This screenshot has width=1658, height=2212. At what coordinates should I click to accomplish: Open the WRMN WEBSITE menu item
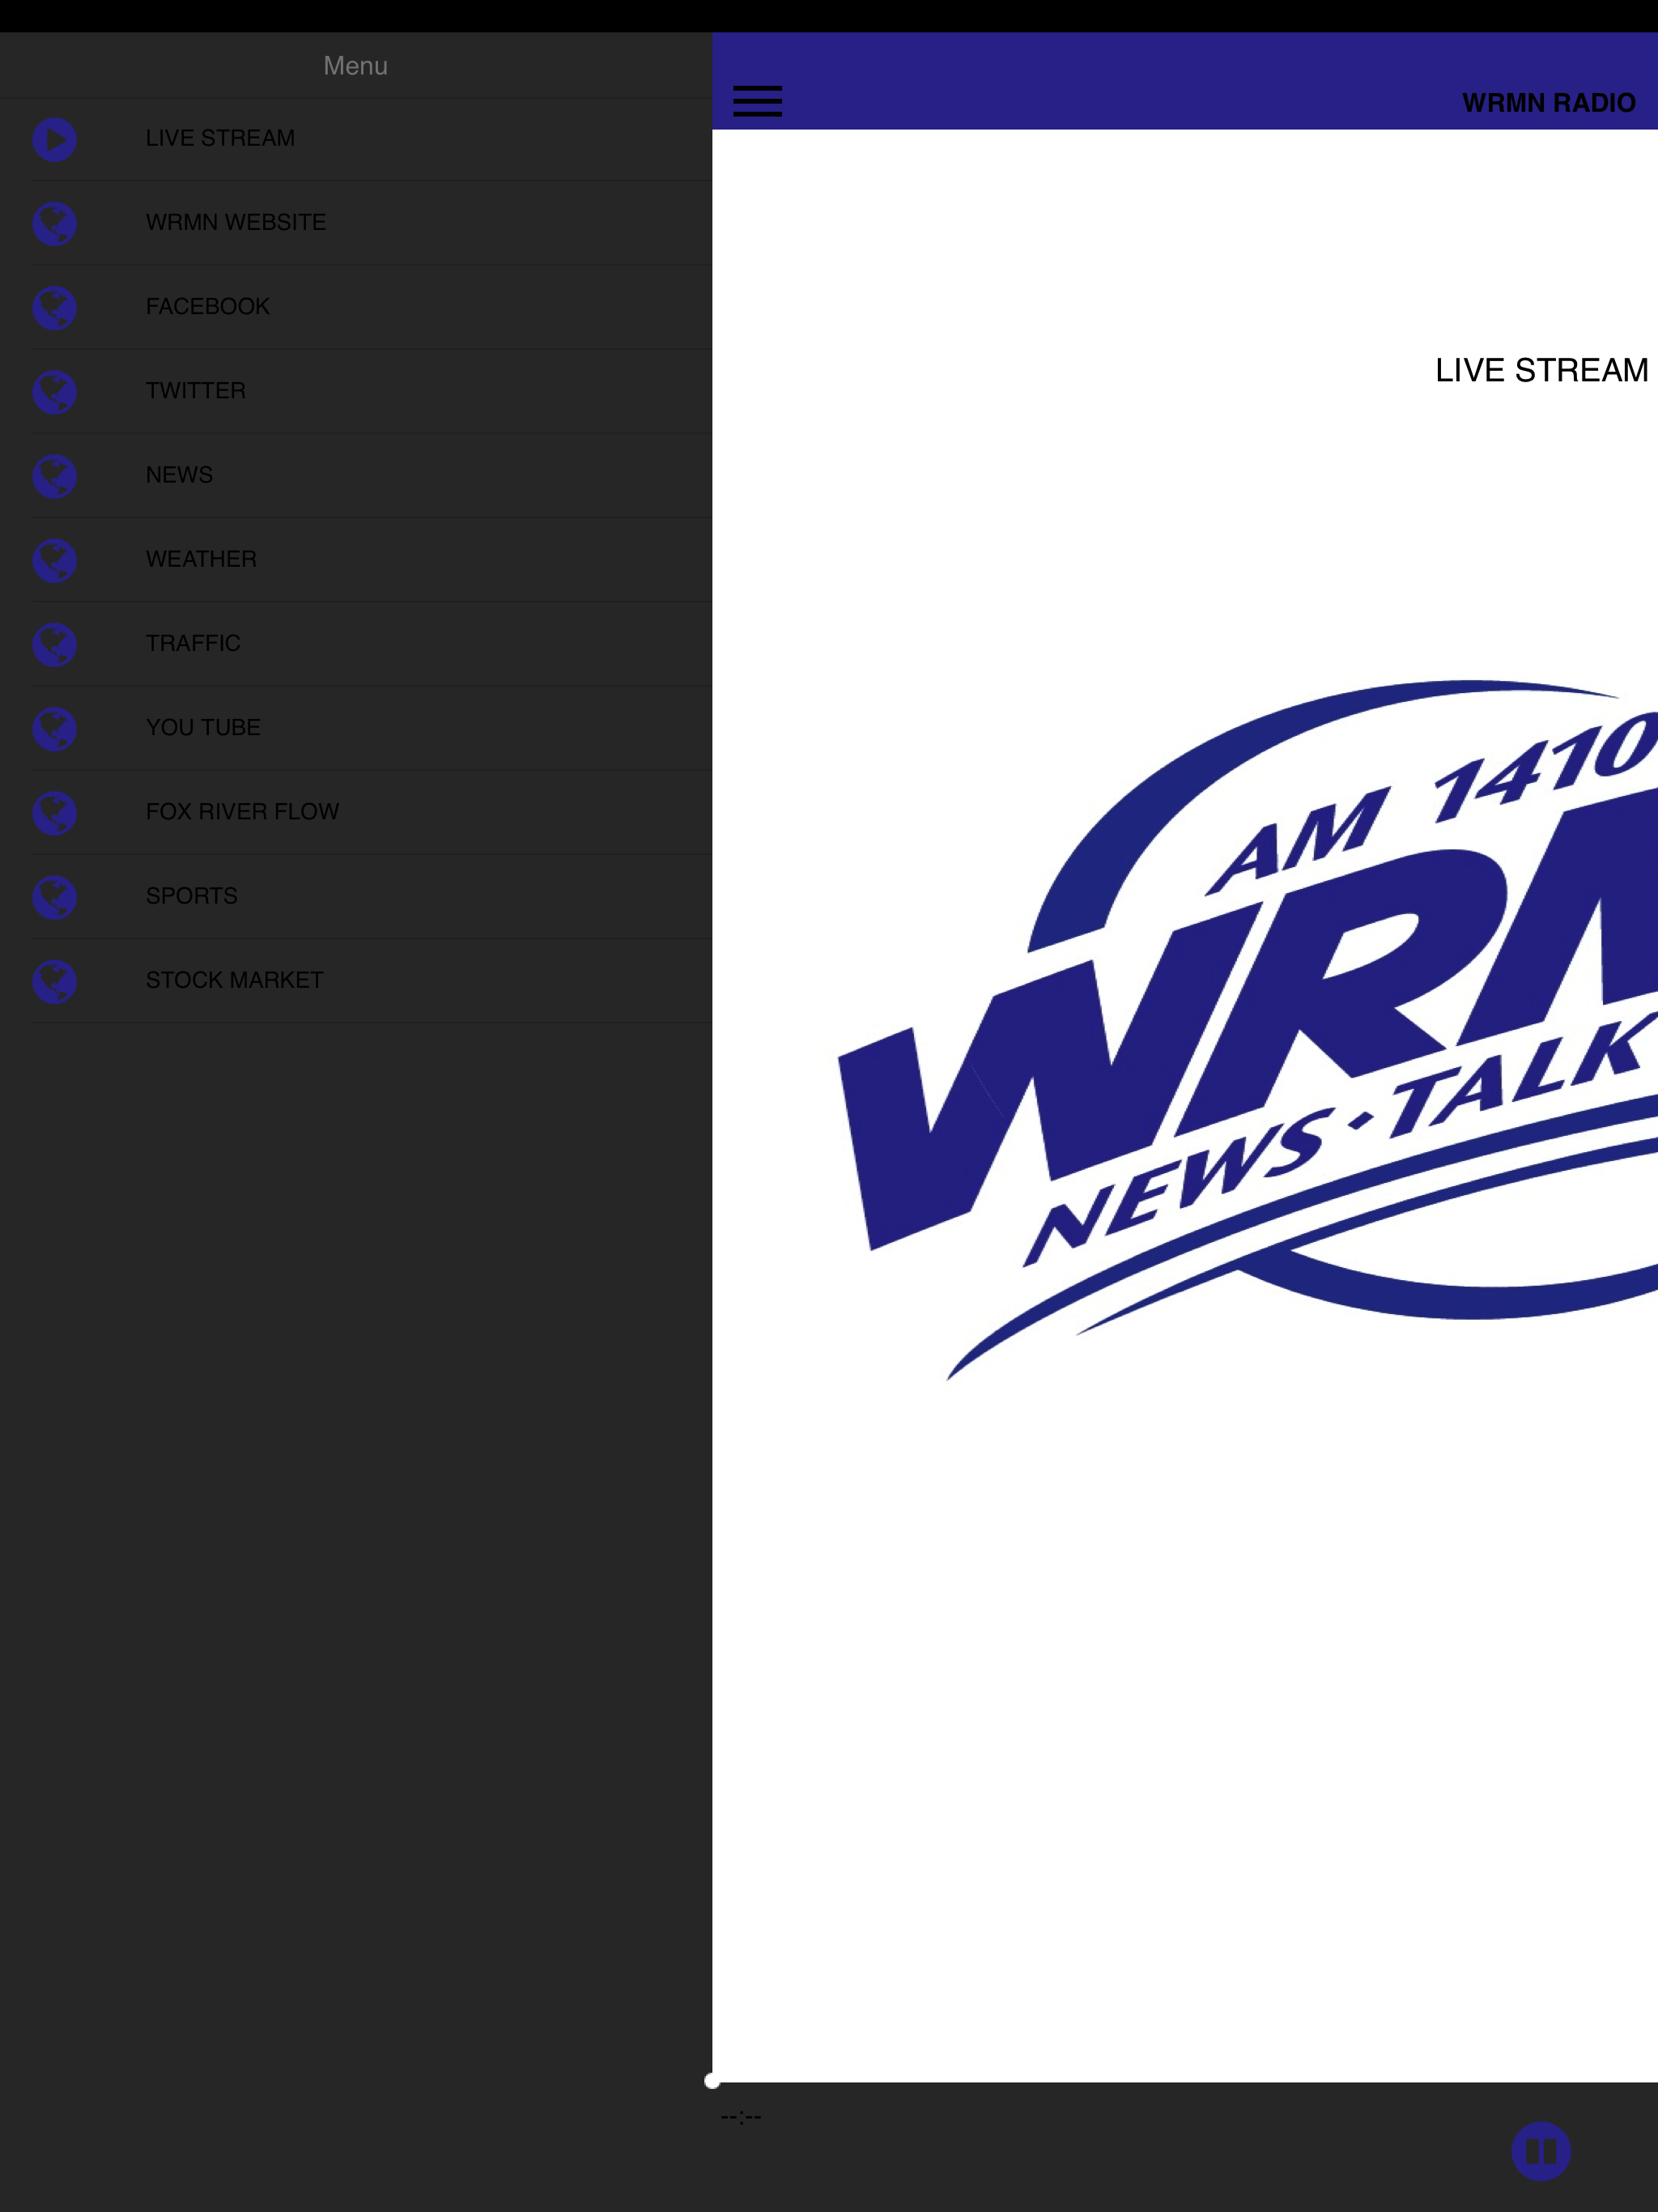[x=356, y=223]
